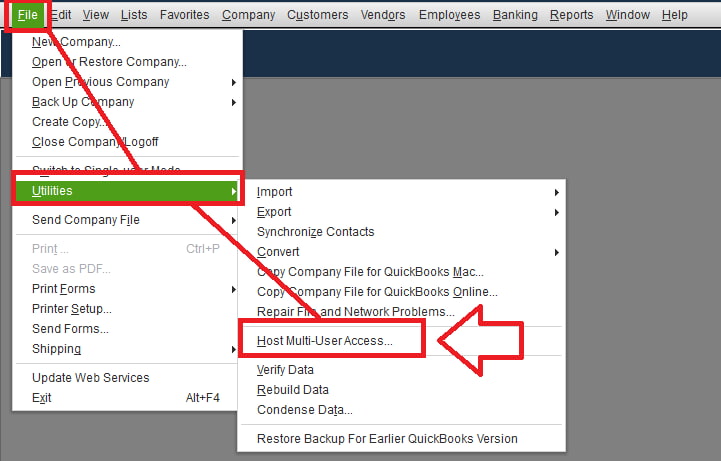Open the Favorites menu
The image size is (721, 461).
[x=184, y=15]
